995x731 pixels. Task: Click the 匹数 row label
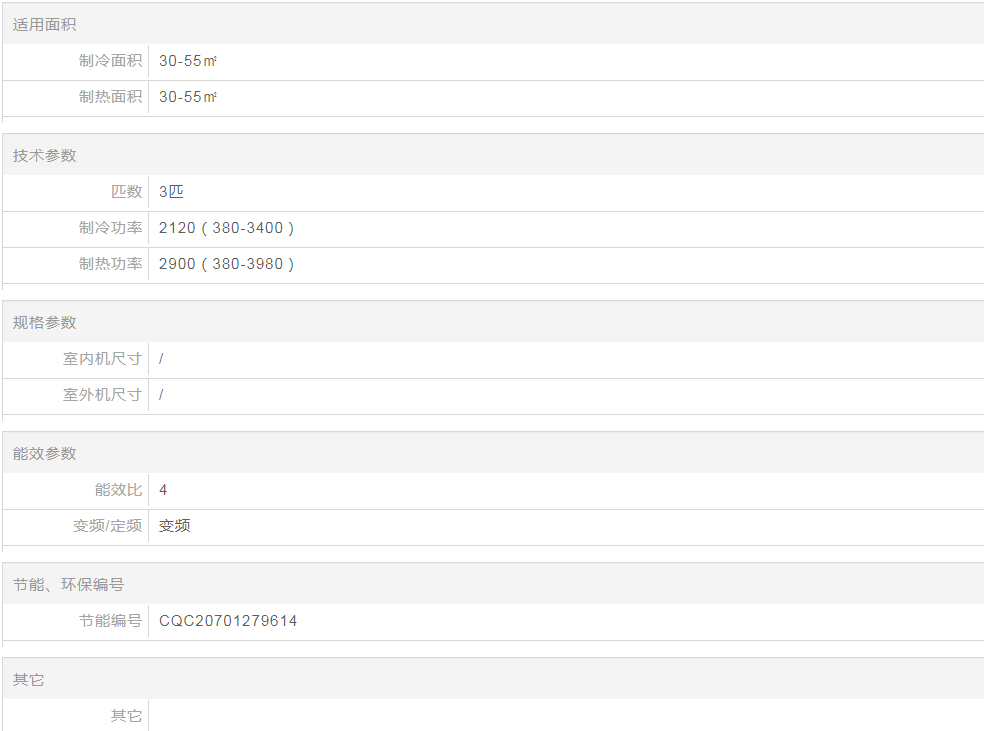point(126,192)
